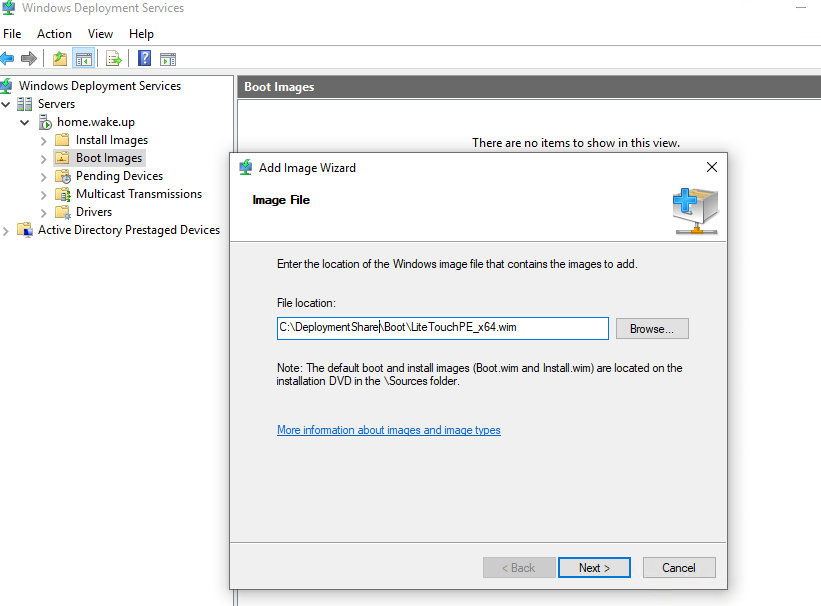Select the home.wake.up server icon
Viewport: 821px width, 606px height.
(x=46, y=123)
